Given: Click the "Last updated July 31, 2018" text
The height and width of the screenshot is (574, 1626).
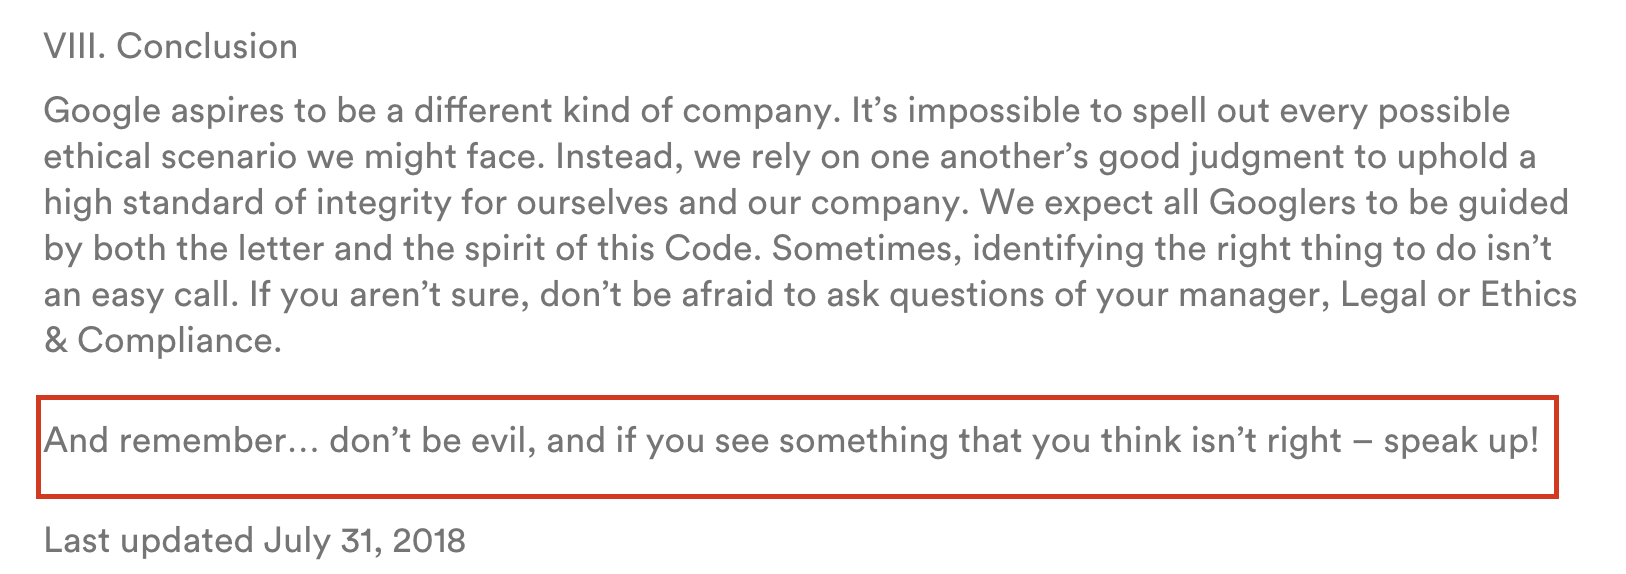Looking at the screenshot, I should click(255, 540).
